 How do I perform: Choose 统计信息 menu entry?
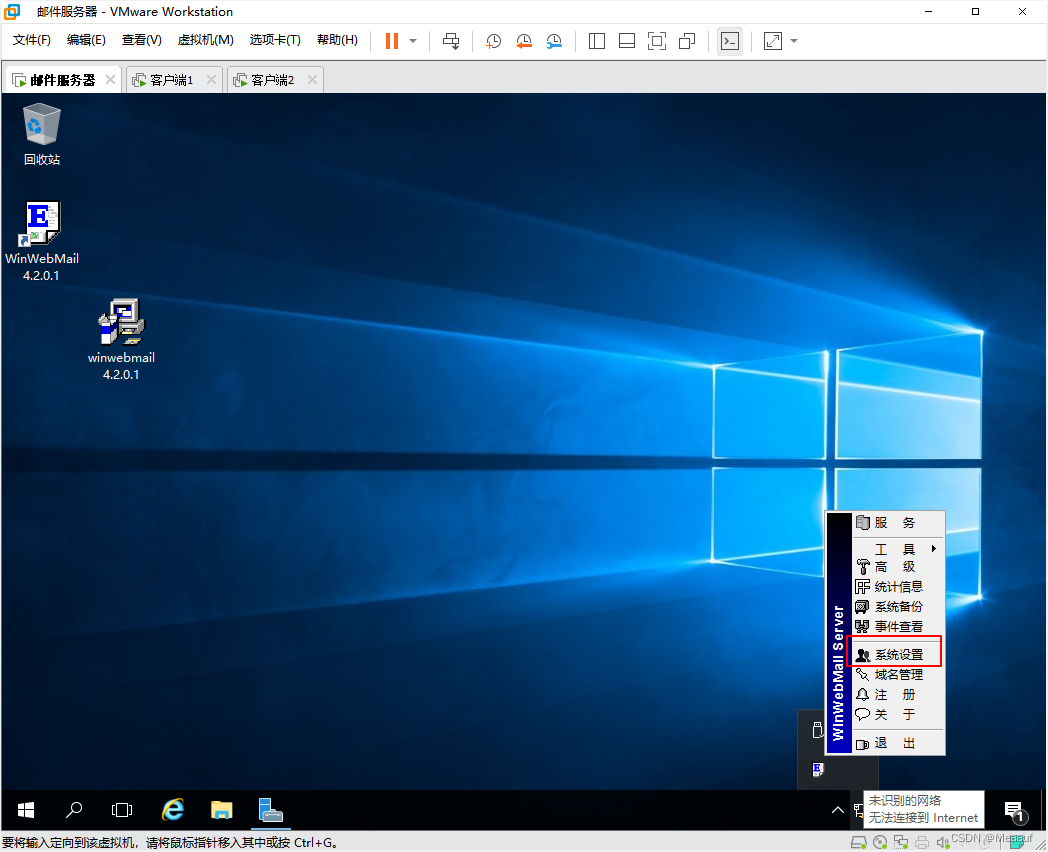click(x=898, y=587)
